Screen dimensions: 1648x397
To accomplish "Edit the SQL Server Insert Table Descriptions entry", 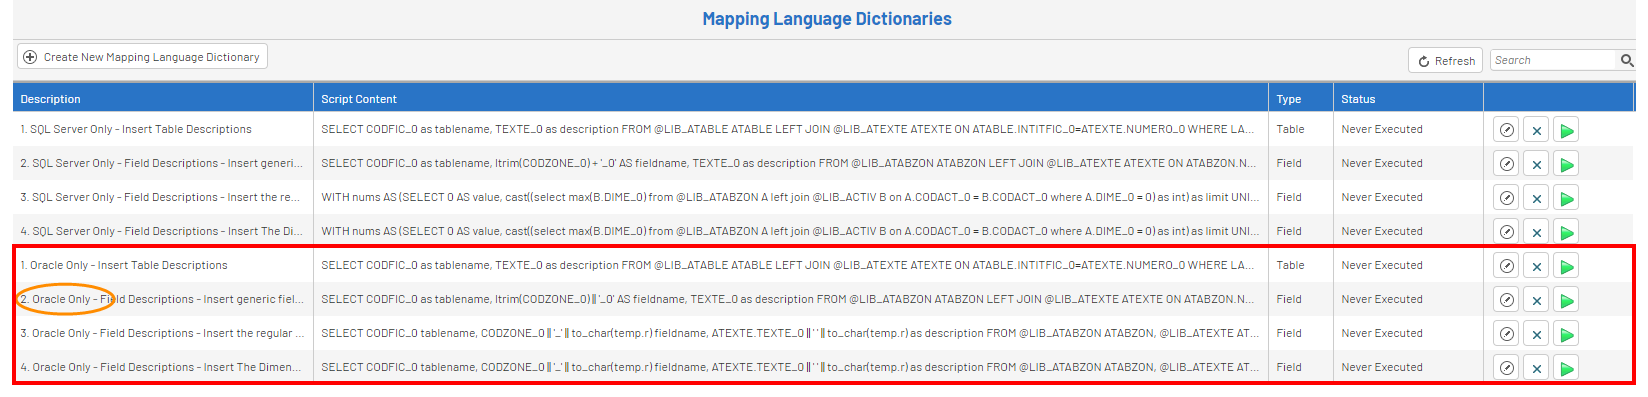I will tap(1506, 130).
